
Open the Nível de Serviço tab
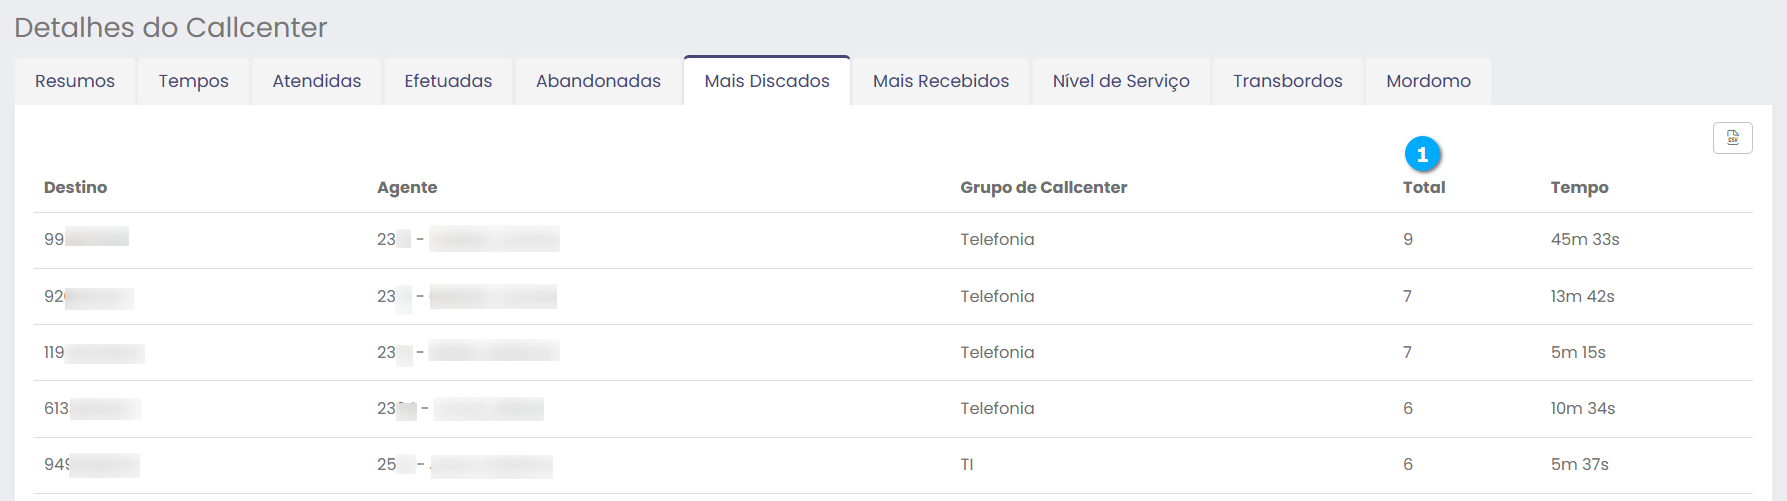pos(1121,81)
